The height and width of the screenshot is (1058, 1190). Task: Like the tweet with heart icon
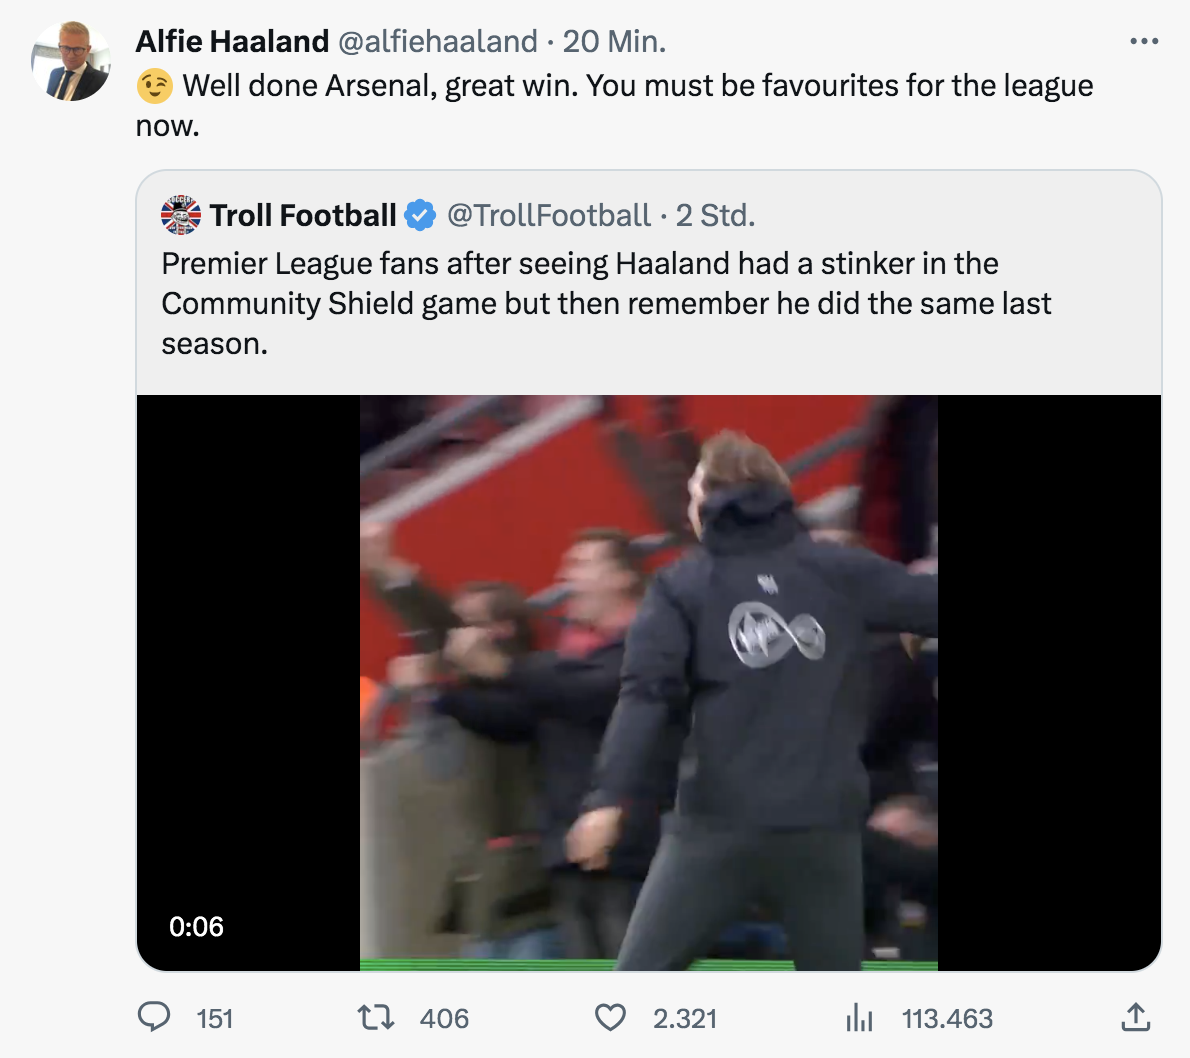(x=610, y=1018)
